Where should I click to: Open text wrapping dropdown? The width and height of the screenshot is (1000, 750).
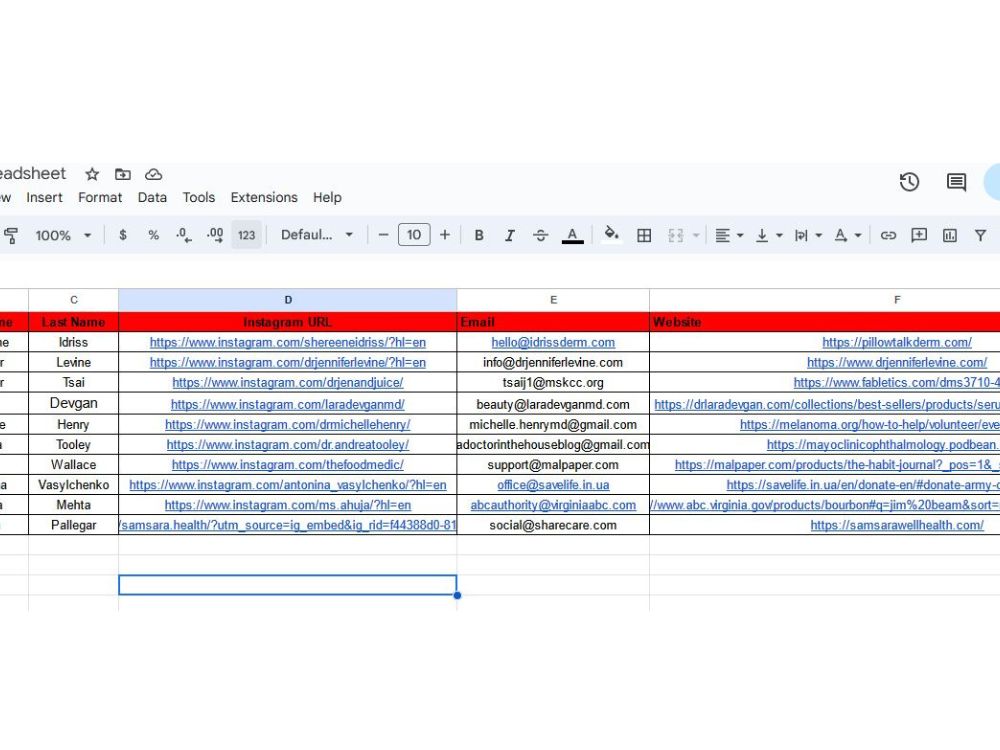click(808, 235)
